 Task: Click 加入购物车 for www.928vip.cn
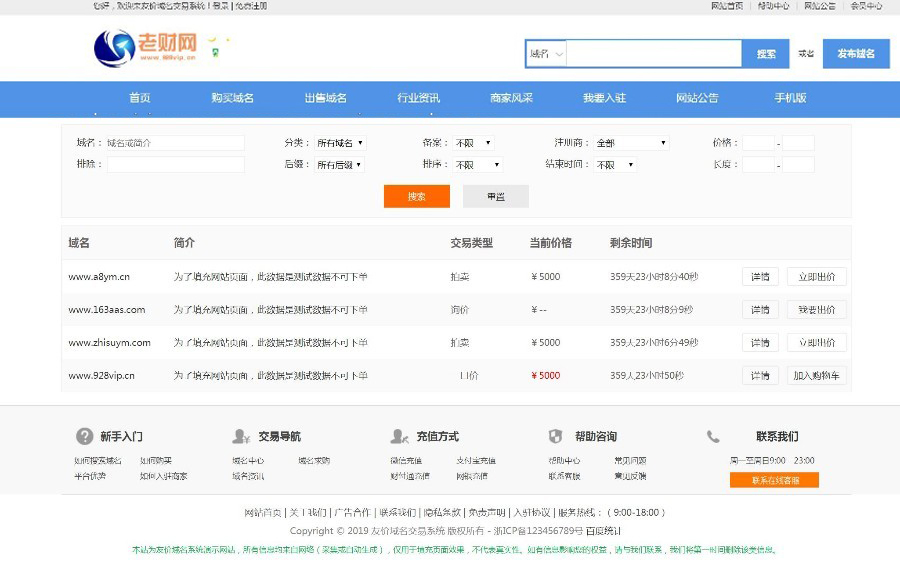tap(817, 376)
